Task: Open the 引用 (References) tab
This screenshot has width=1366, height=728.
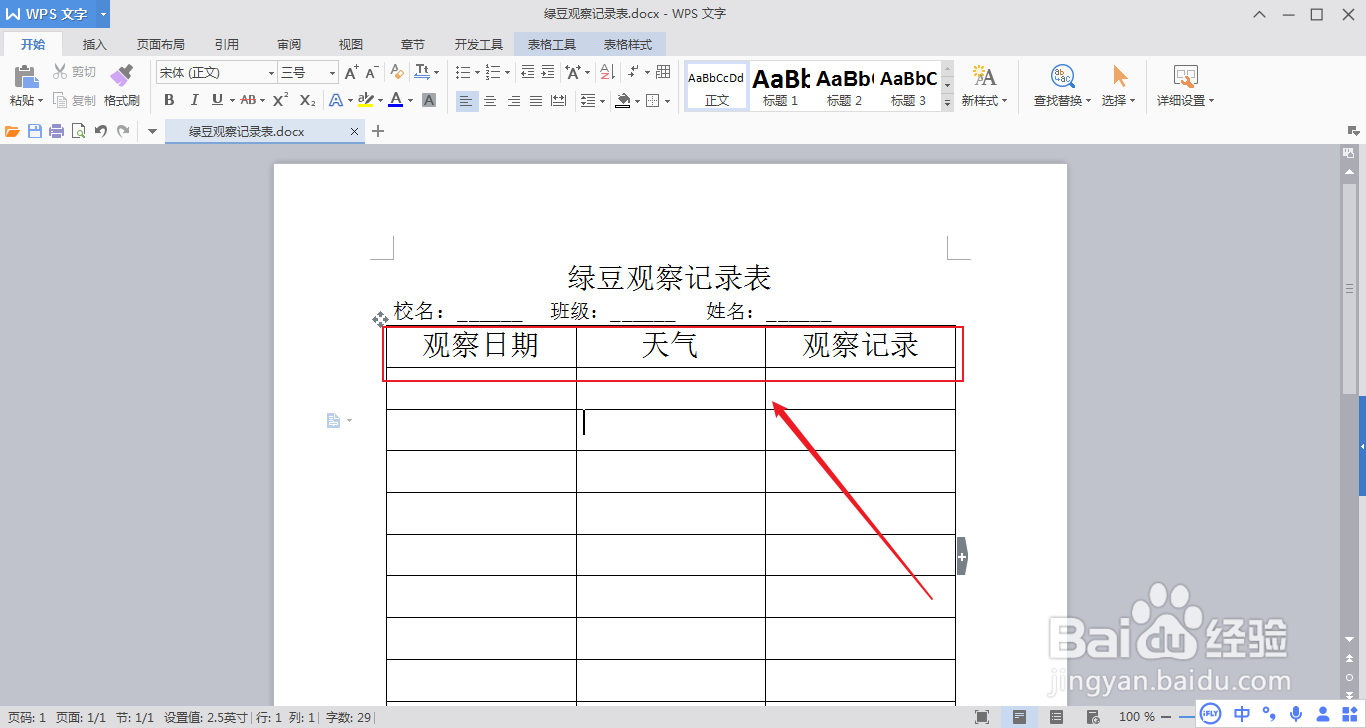Action: pos(227,44)
